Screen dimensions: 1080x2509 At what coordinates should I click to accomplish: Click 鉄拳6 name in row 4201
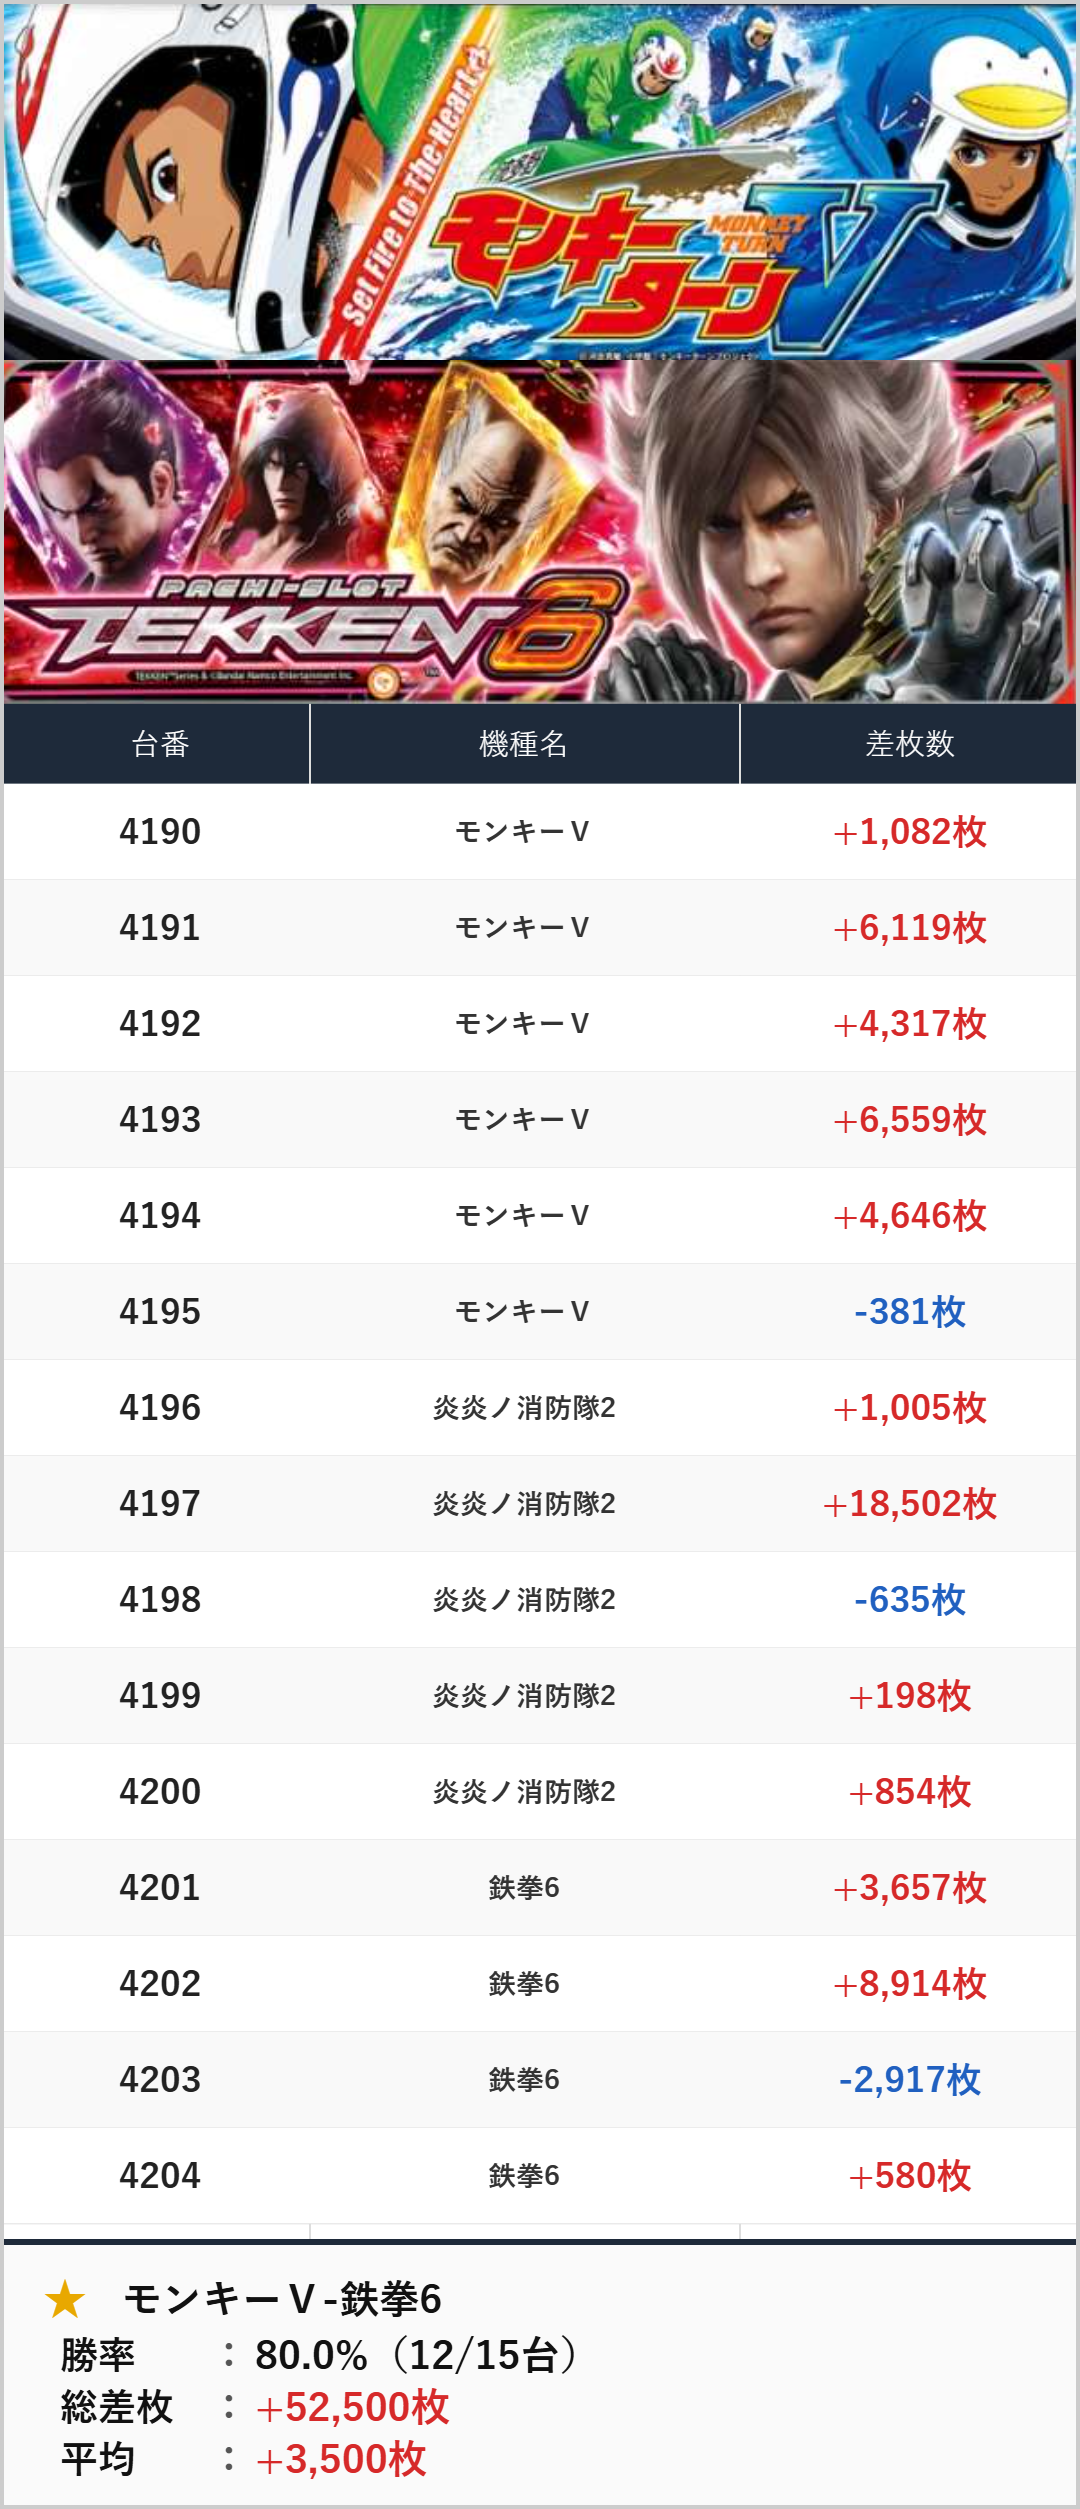point(523,1888)
